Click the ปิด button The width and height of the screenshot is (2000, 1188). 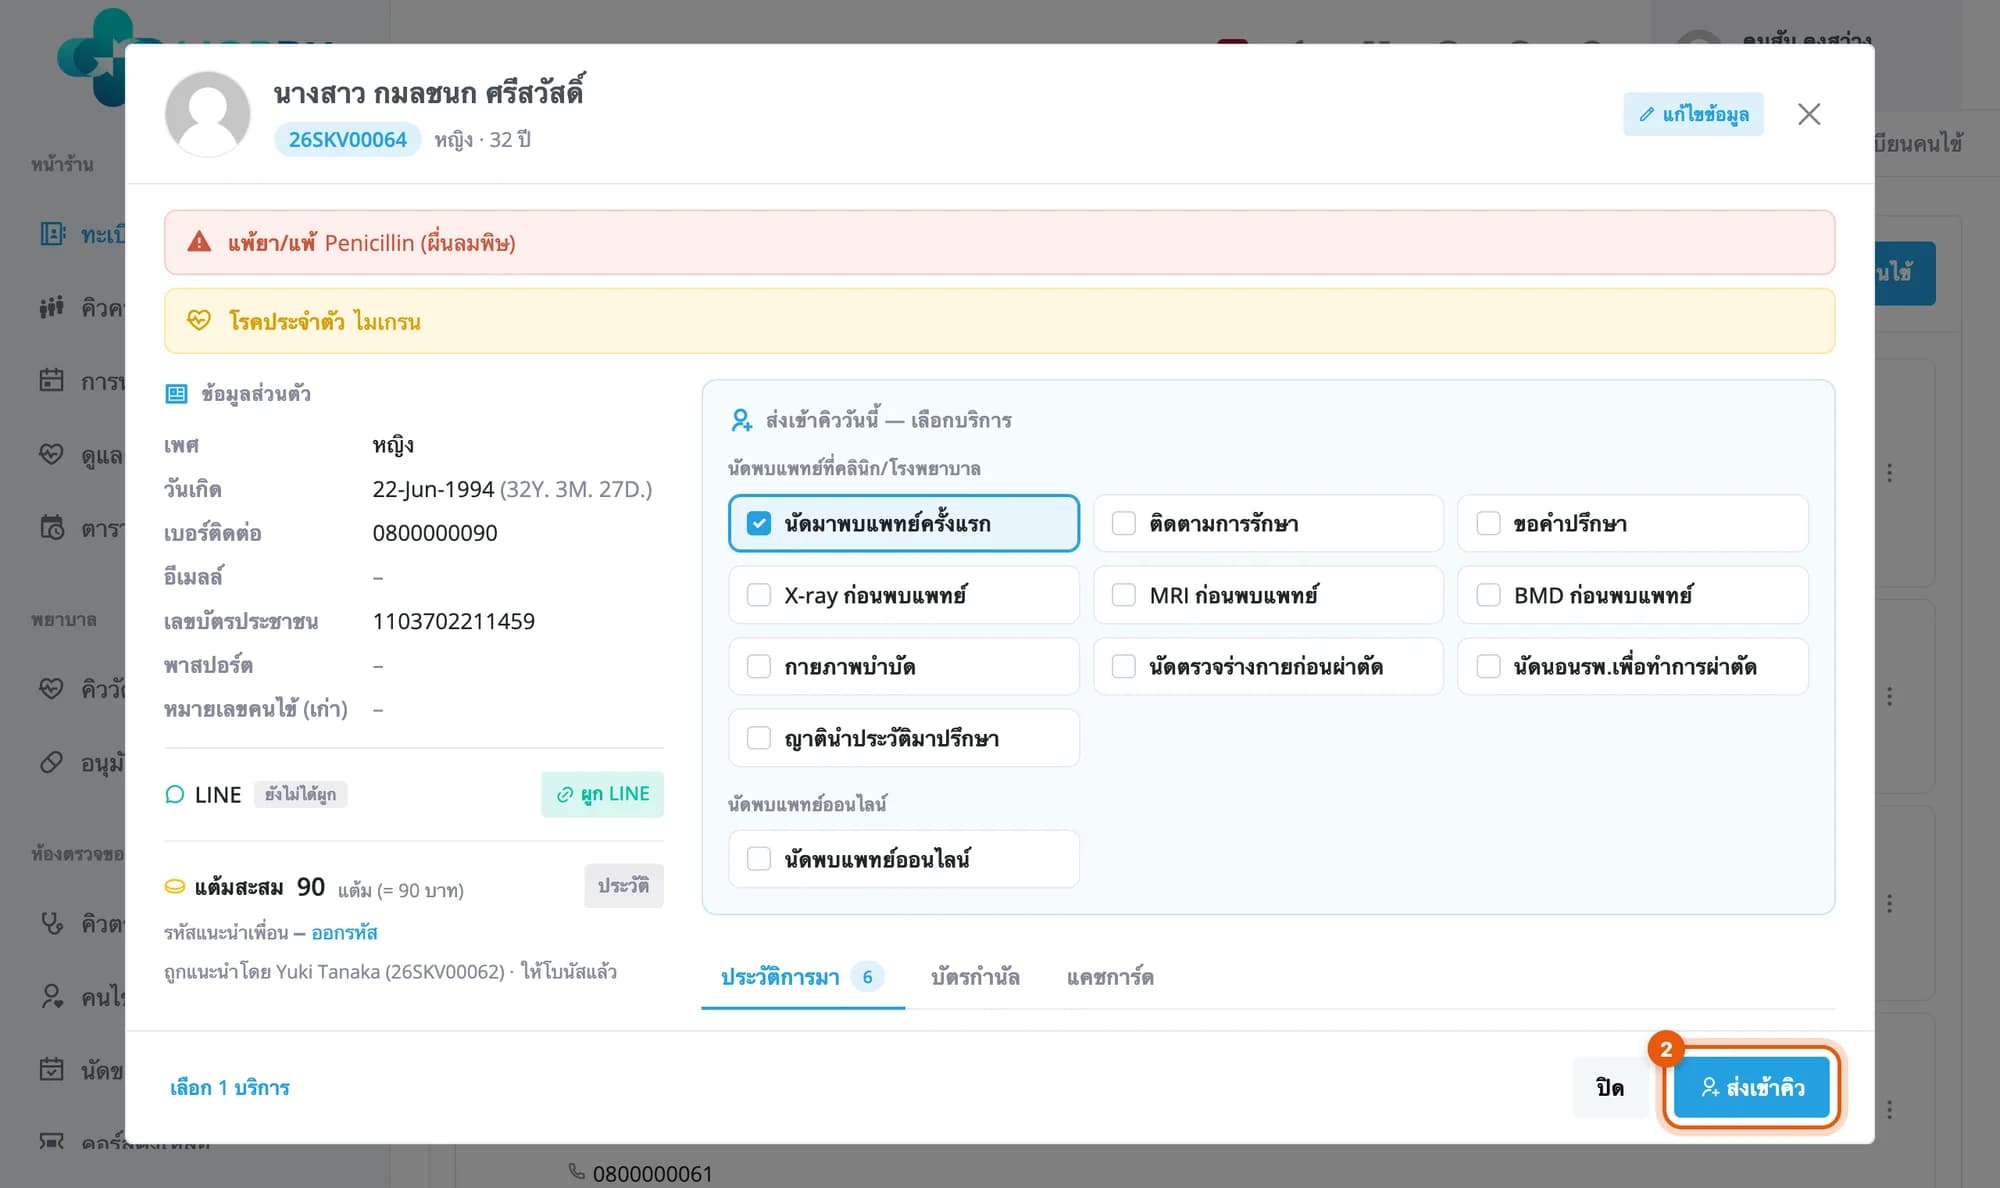[x=1610, y=1087]
